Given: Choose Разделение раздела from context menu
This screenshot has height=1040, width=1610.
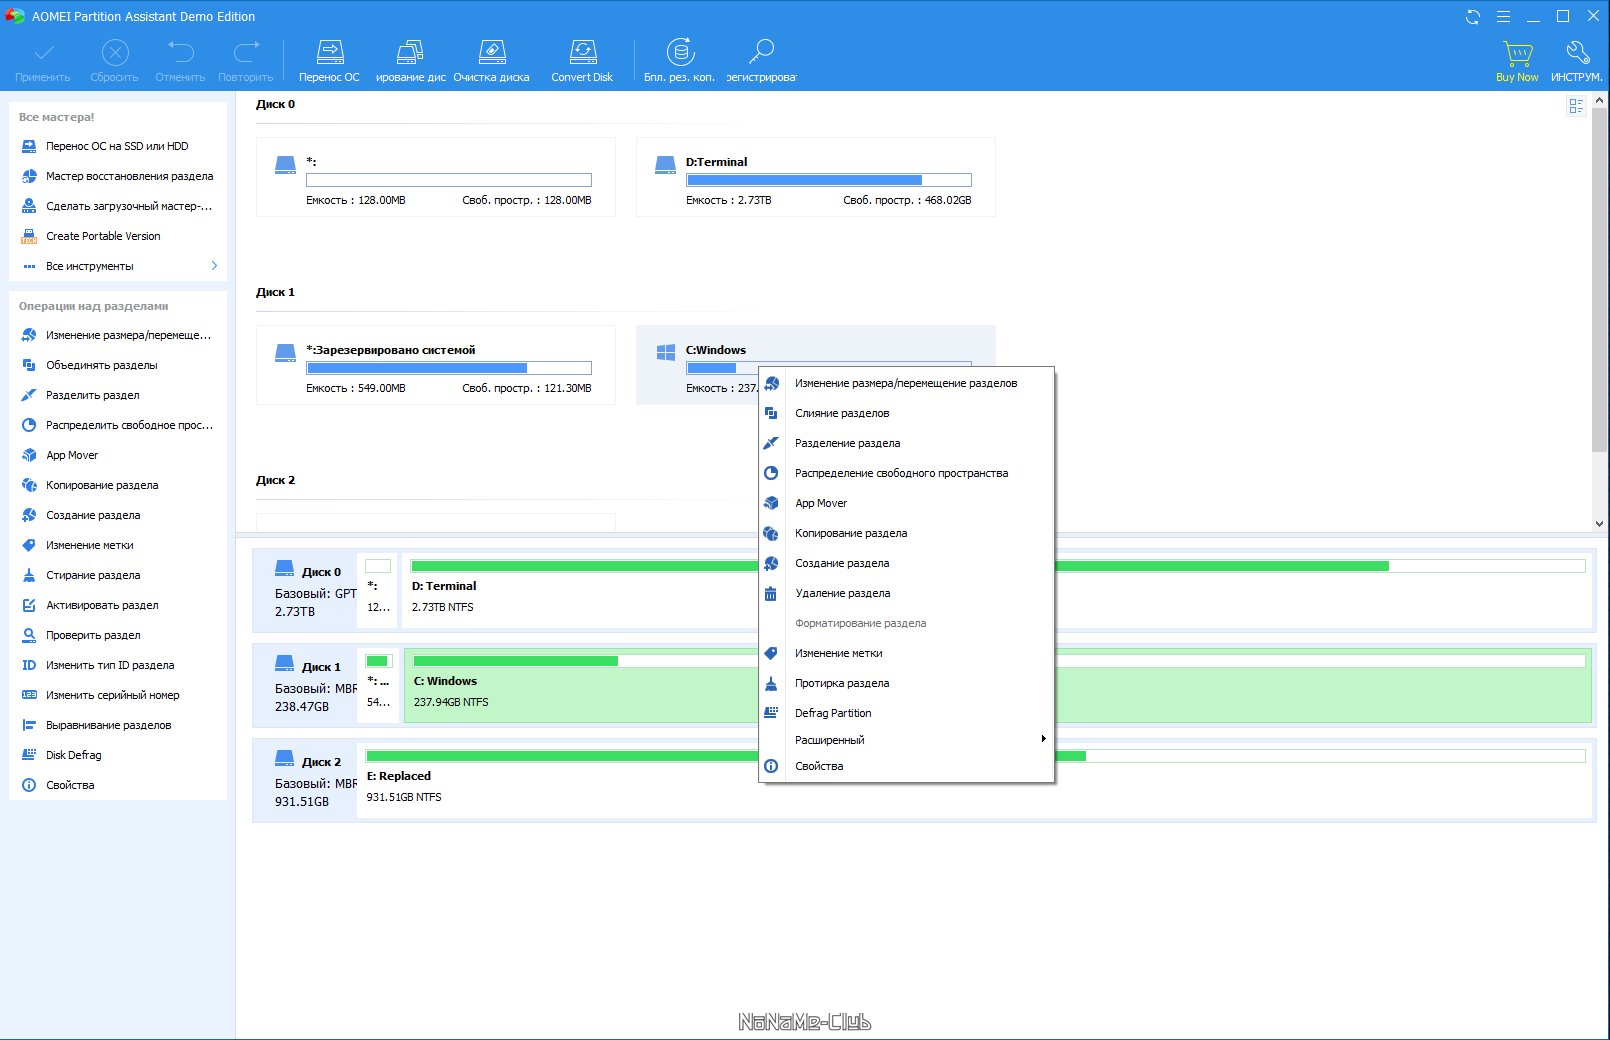Looking at the screenshot, I should click(847, 443).
